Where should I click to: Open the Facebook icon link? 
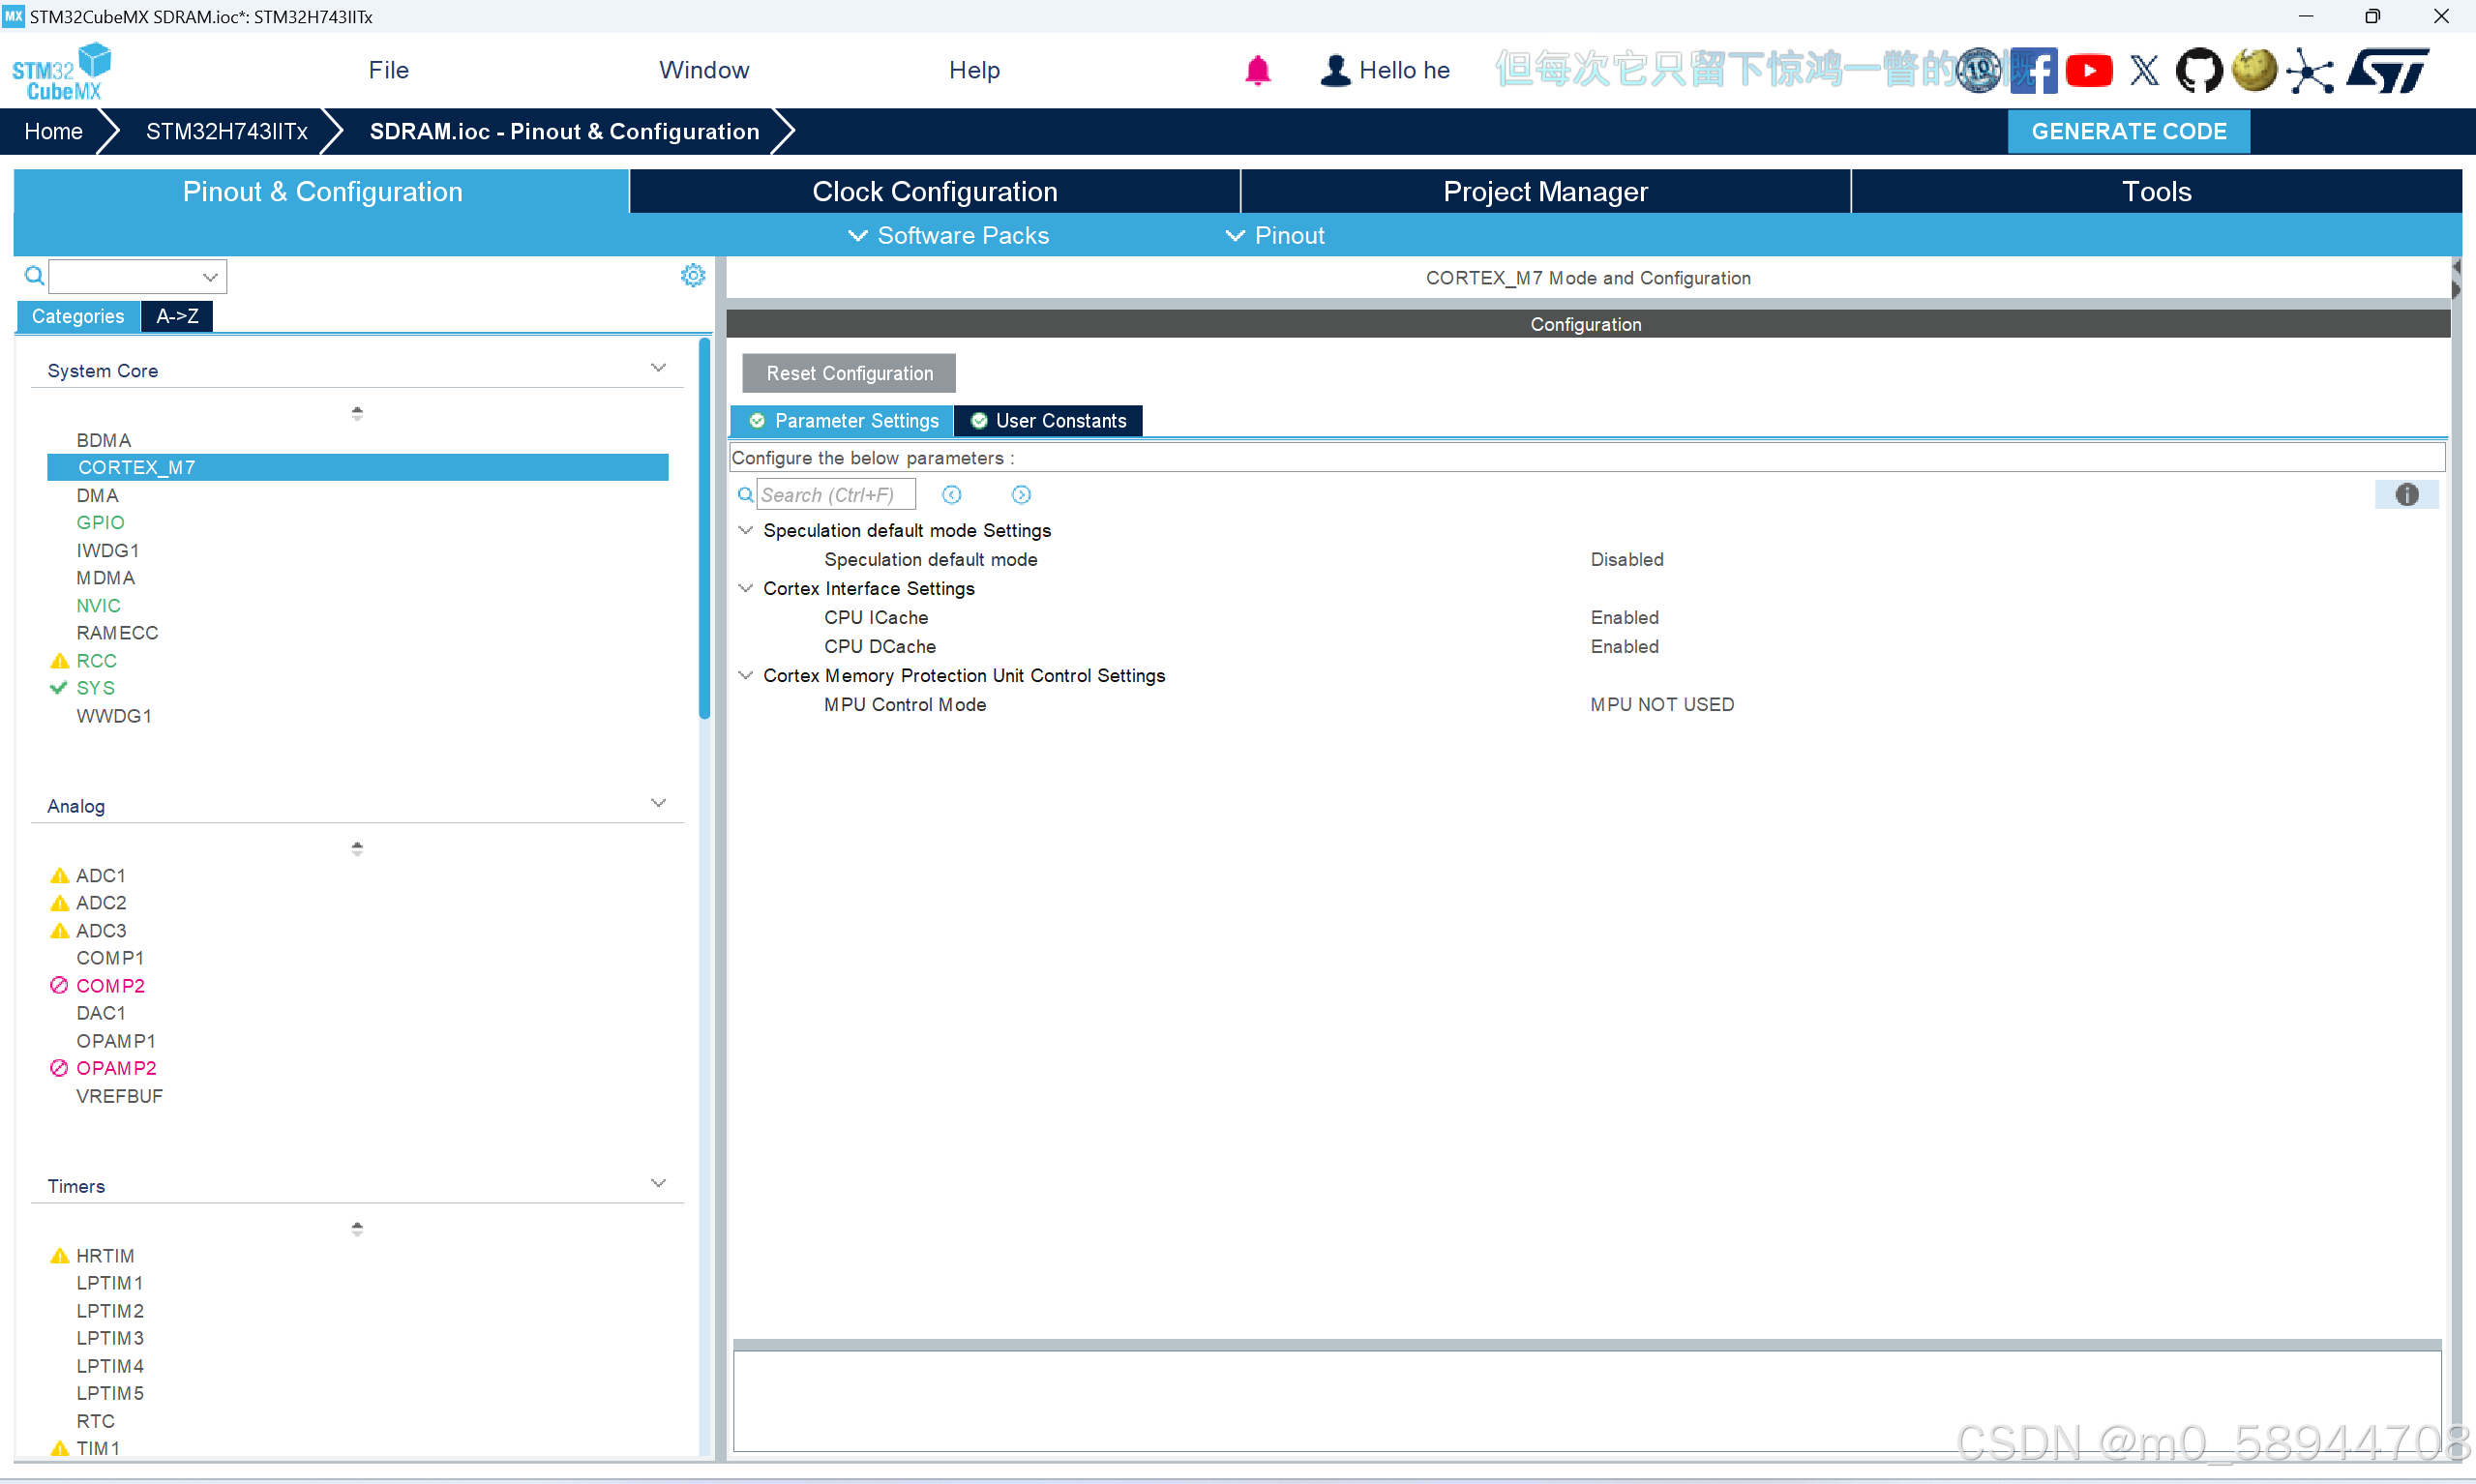(x=2036, y=70)
